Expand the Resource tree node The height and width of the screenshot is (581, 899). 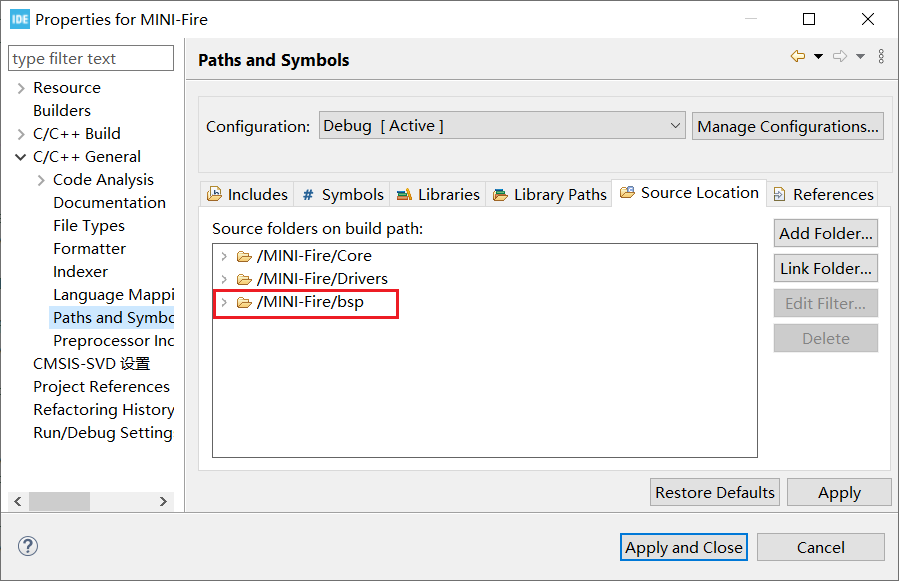(x=21, y=88)
